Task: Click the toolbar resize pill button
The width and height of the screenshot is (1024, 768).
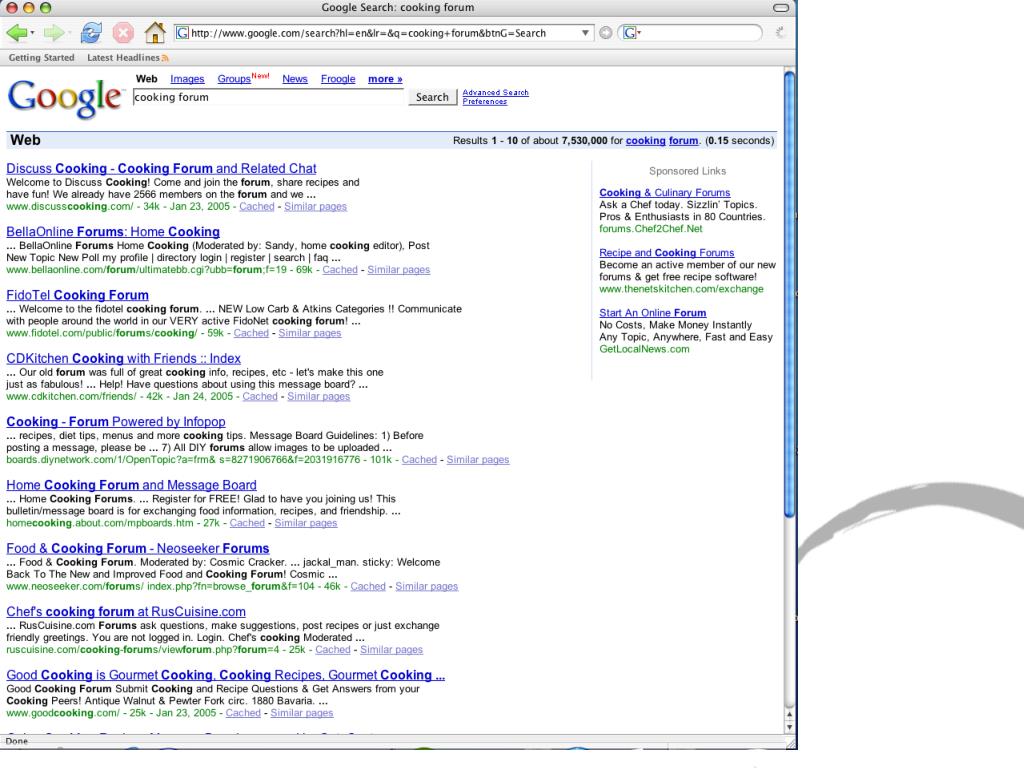Action: coord(780,8)
